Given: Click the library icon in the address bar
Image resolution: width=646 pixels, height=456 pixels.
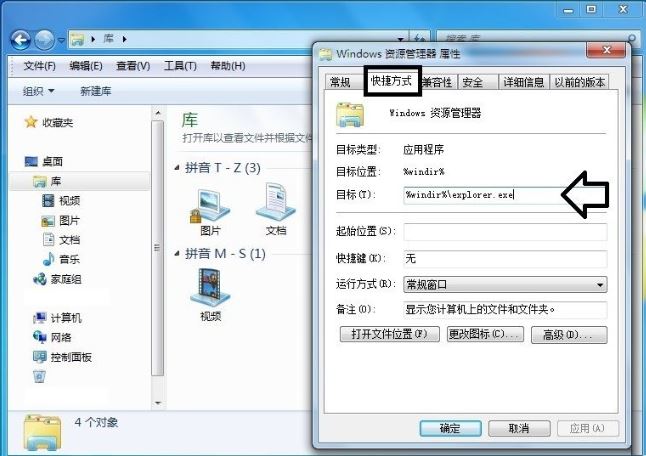Looking at the screenshot, I should point(77,39).
